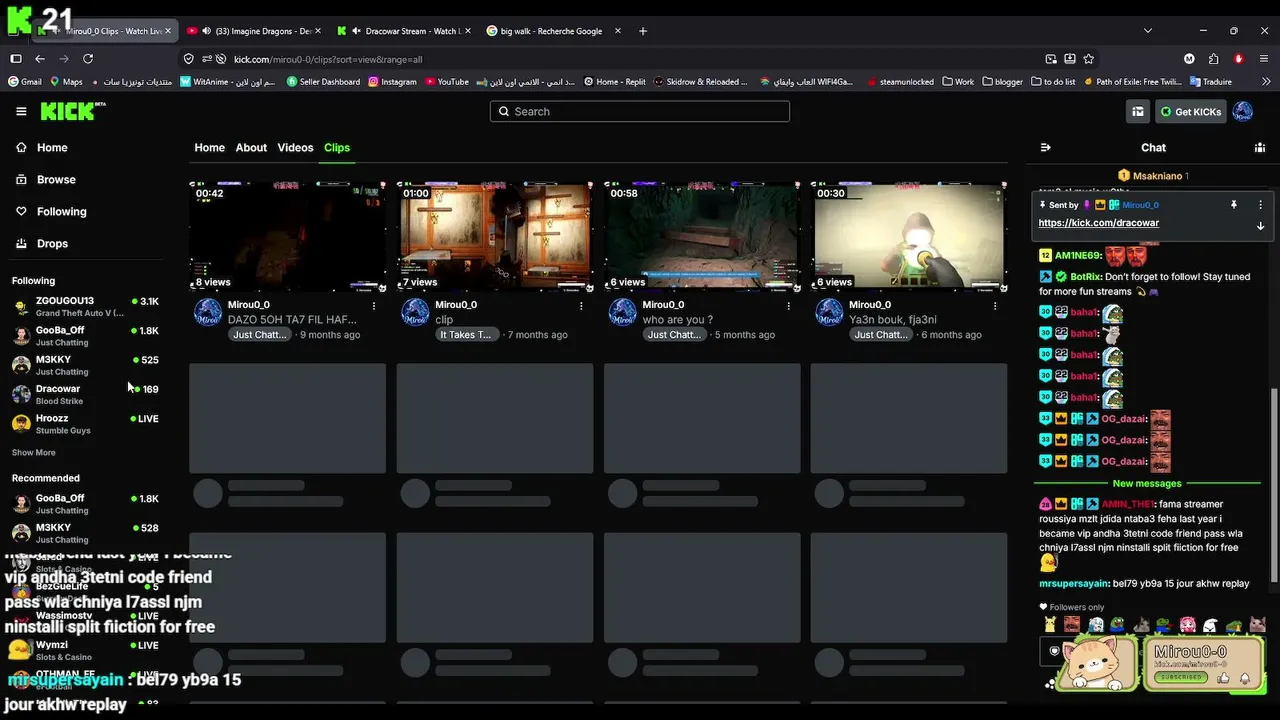This screenshot has width=1280, height=720.
Task: Open the Maps bookmark
Action: (x=65, y=82)
